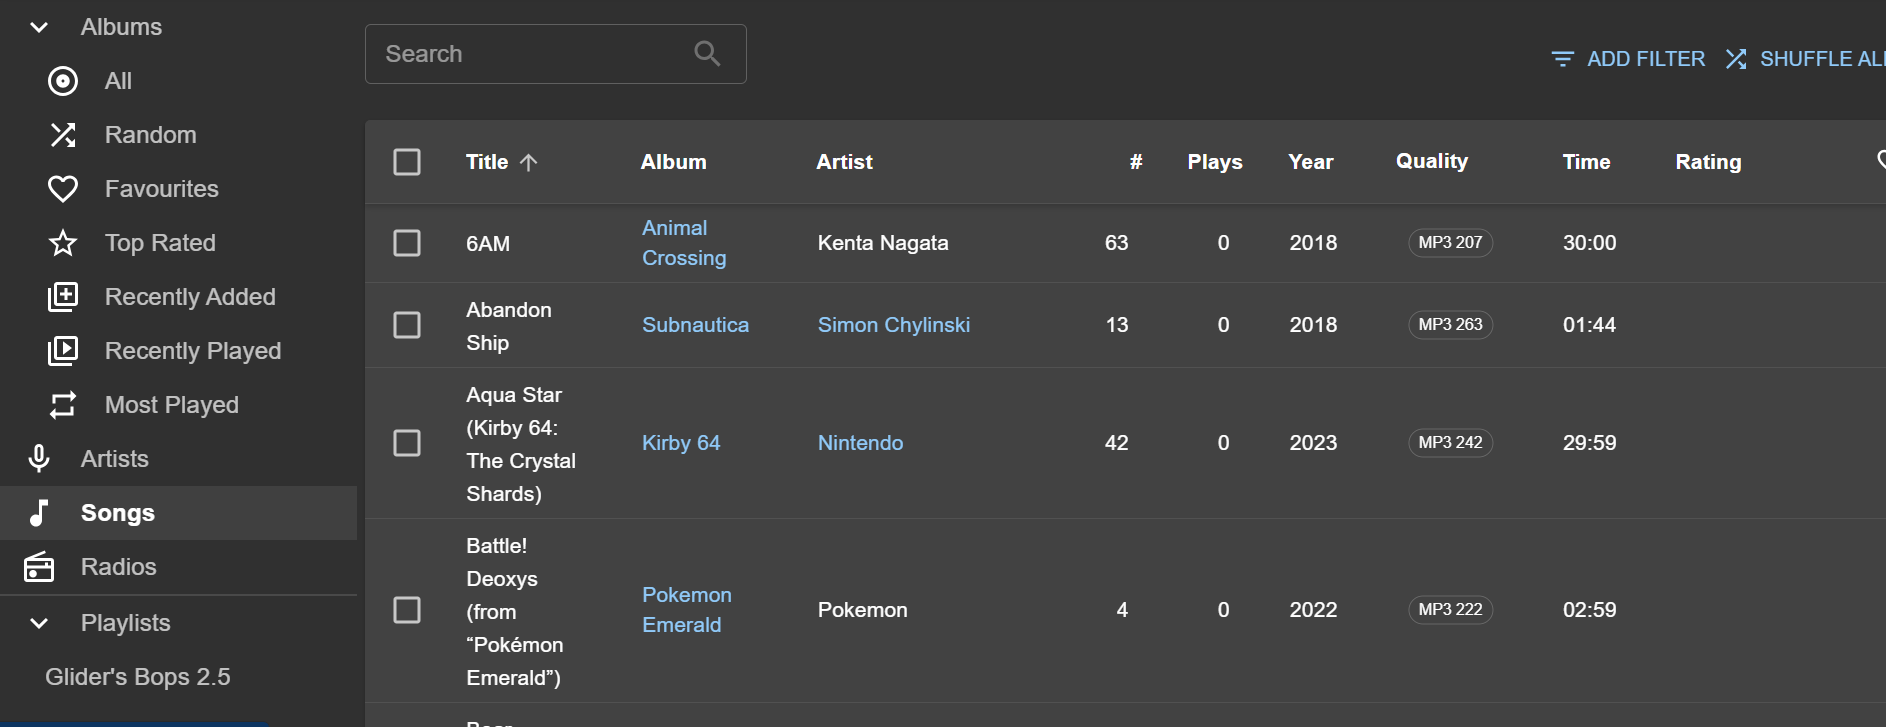The height and width of the screenshot is (727, 1886).
Task: Check the box for 6AM song
Action: pyautogui.click(x=407, y=243)
